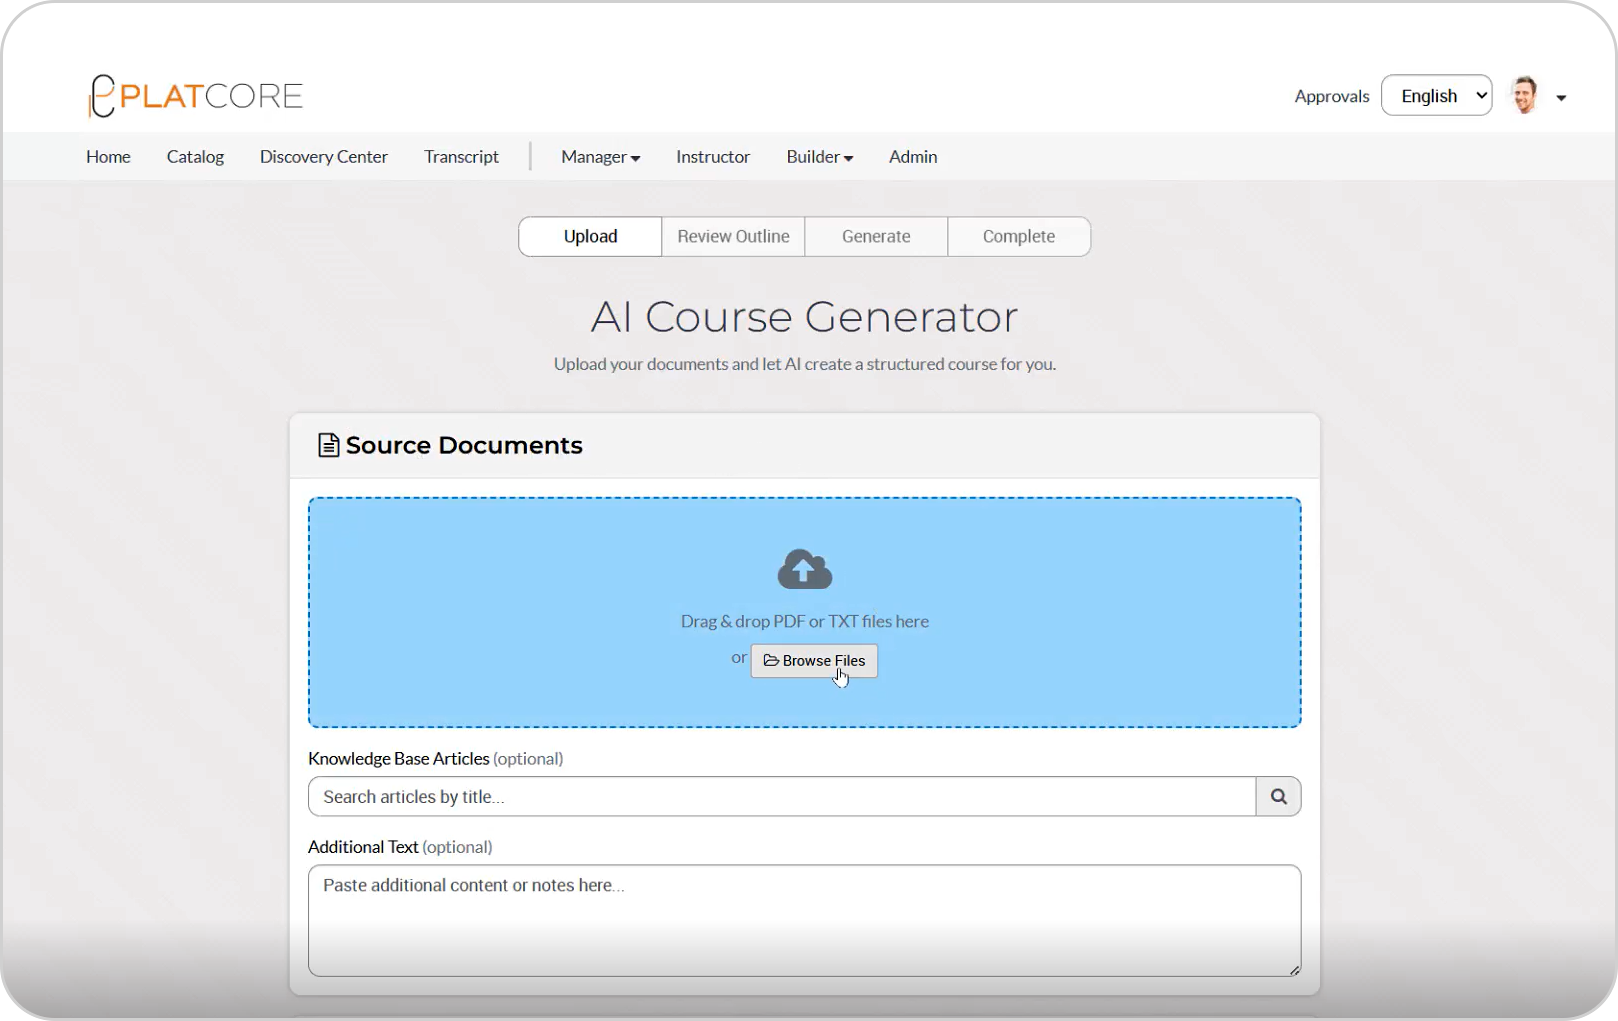The height and width of the screenshot is (1021, 1618).
Task: Click the magnifier search icon
Action: (1278, 796)
